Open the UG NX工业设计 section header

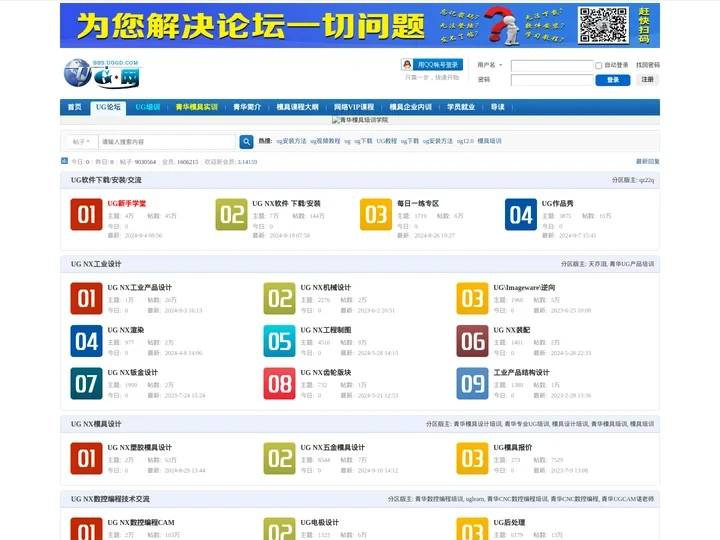(96, 264)
